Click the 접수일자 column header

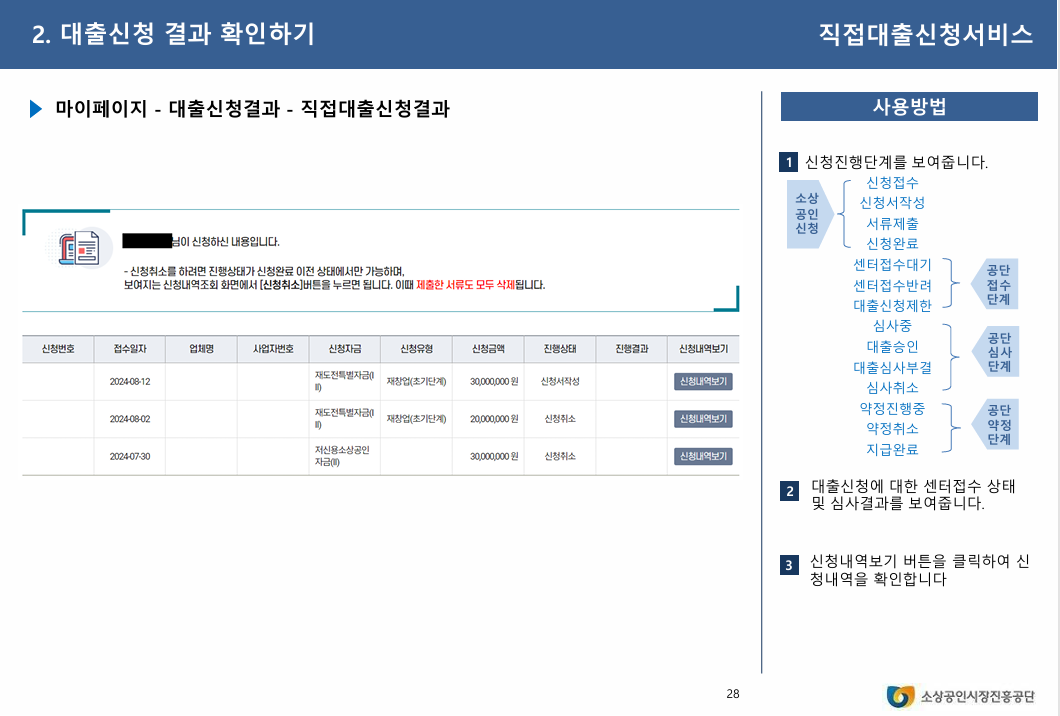coord(129,347)
